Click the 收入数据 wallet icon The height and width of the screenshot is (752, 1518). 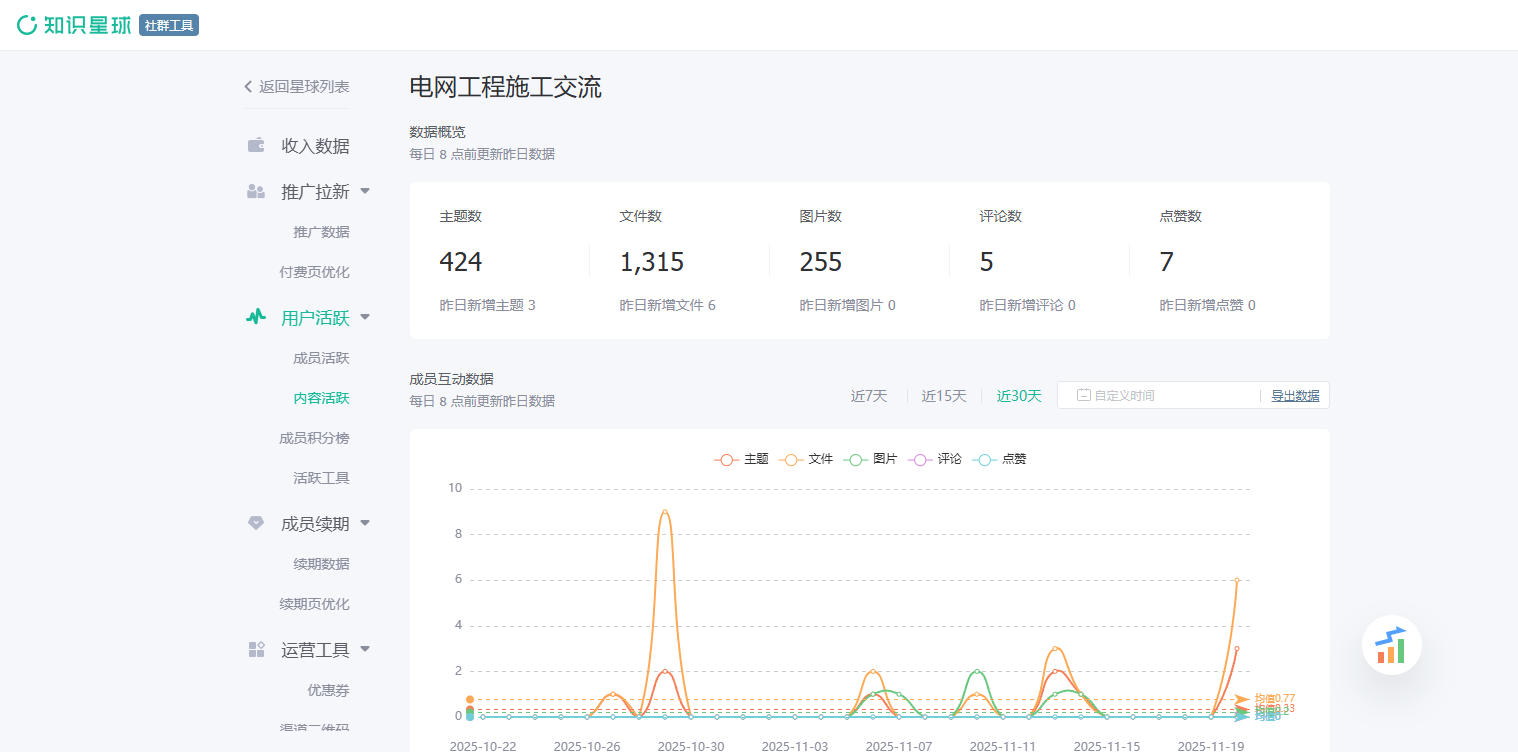[x=256, y=146]
